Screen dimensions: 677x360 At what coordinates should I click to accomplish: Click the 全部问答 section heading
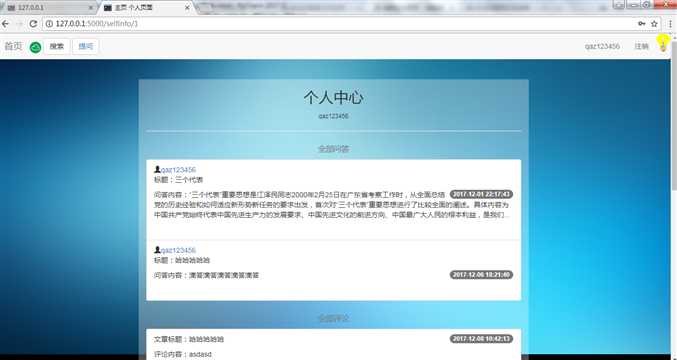(333, 149)
